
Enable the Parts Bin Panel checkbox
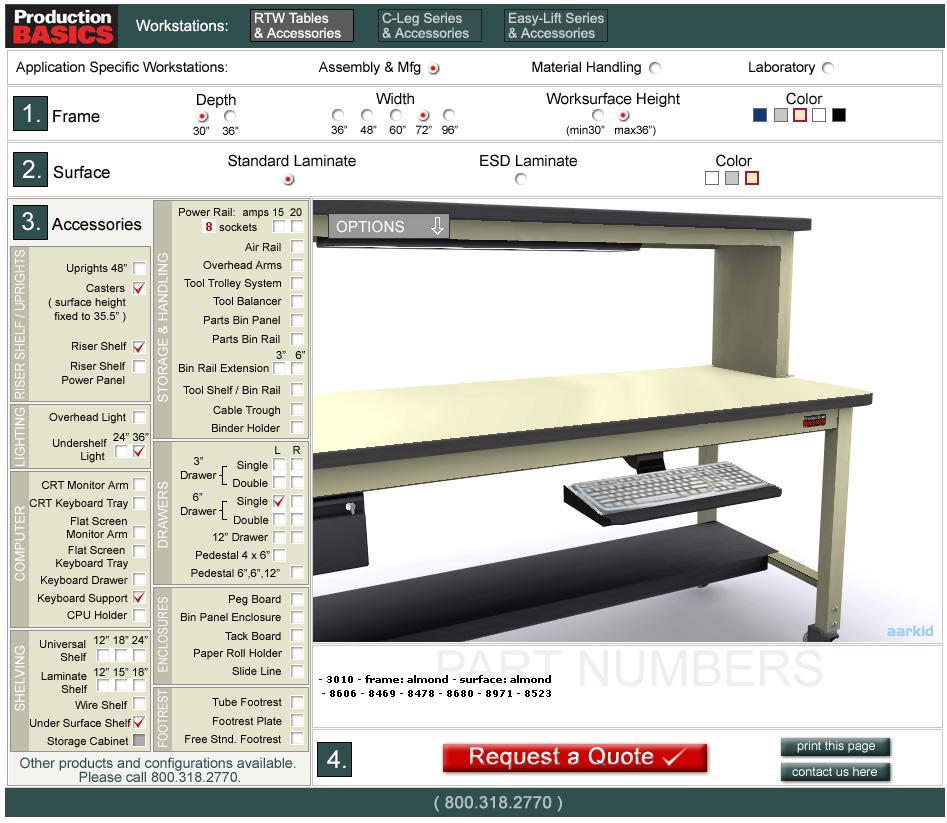pos(297,319)
